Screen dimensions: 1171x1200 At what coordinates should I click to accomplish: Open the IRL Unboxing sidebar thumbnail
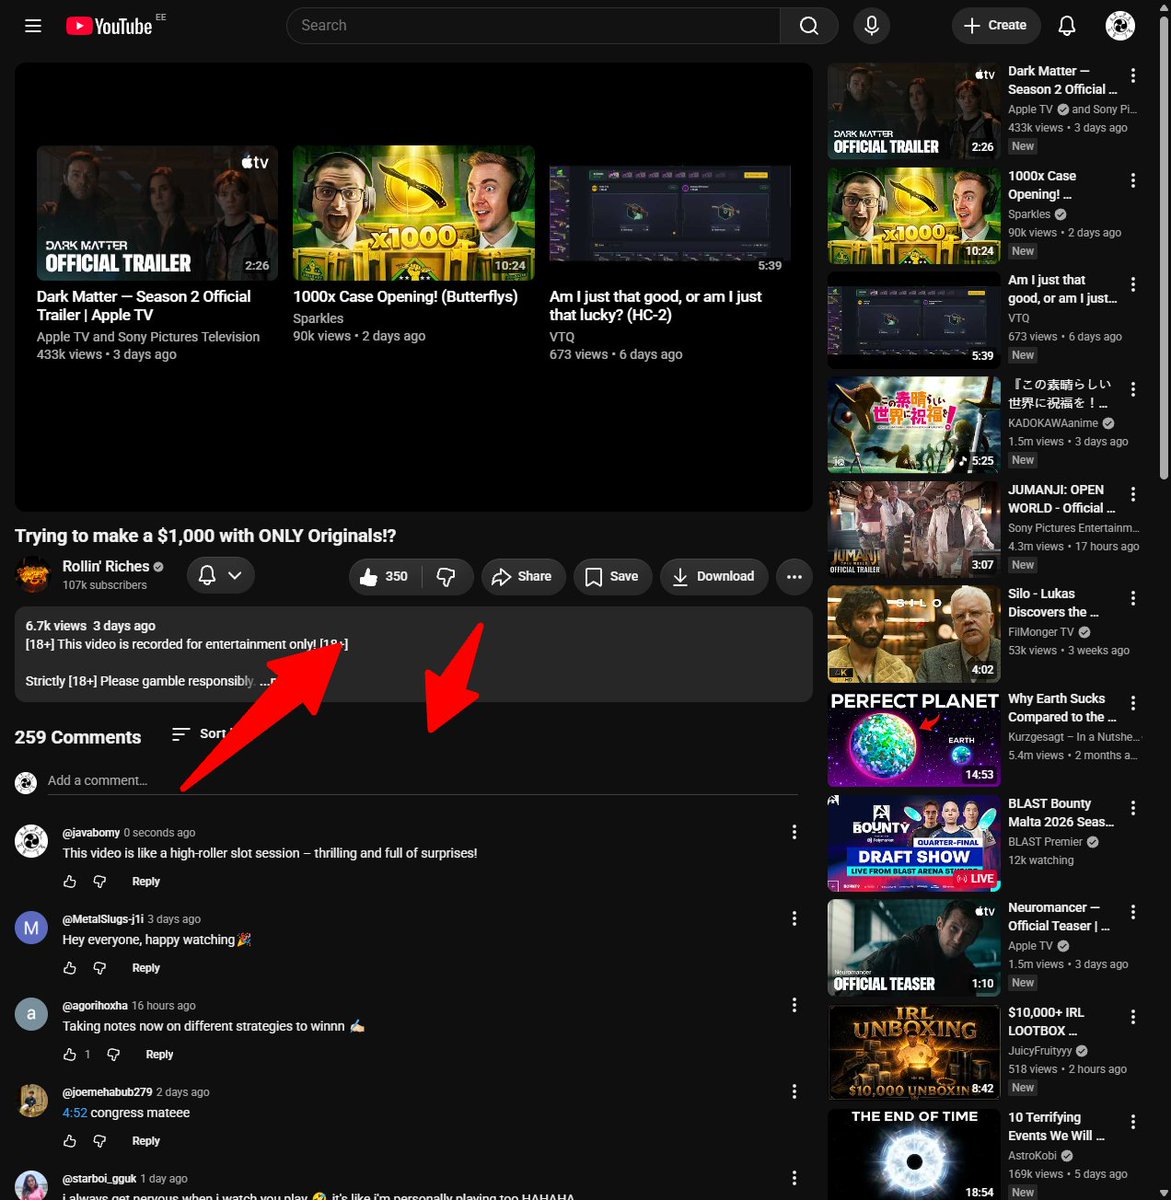pyautogui.click(x=914, y=1052)
